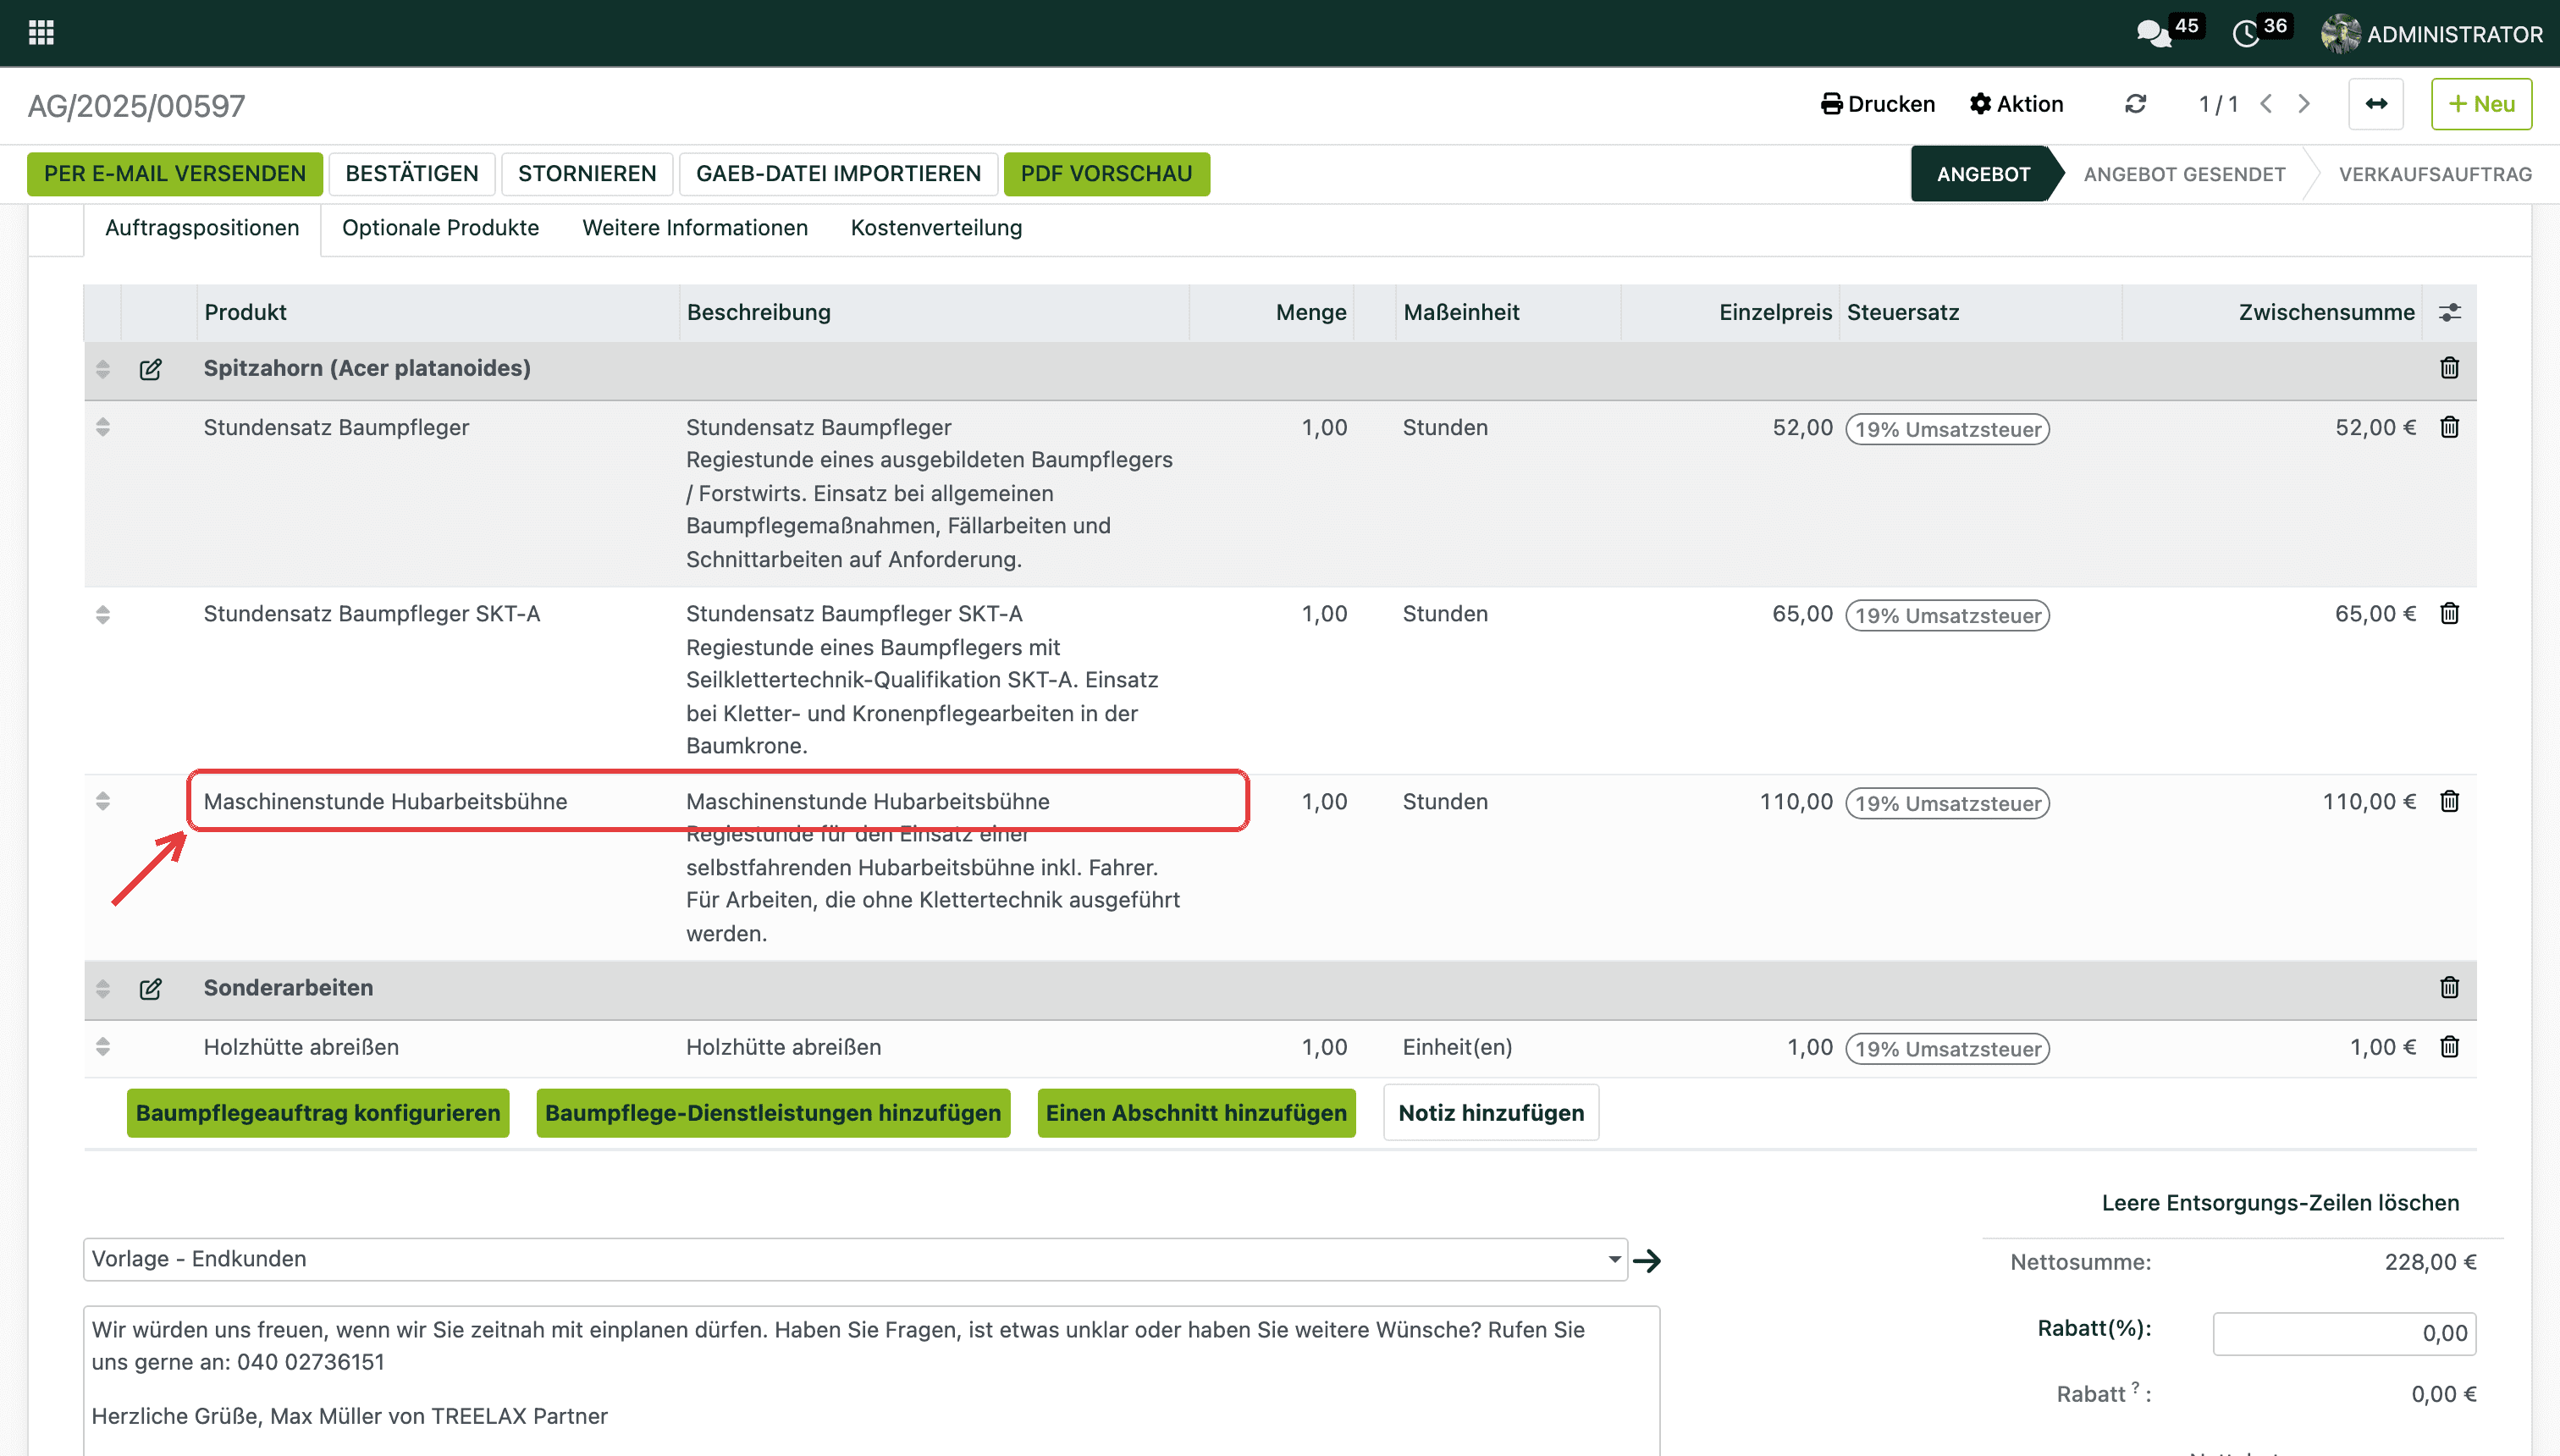Open column settings adjust icon
Viewport: 2560px width, 1456px height.
pos(2449,312)
